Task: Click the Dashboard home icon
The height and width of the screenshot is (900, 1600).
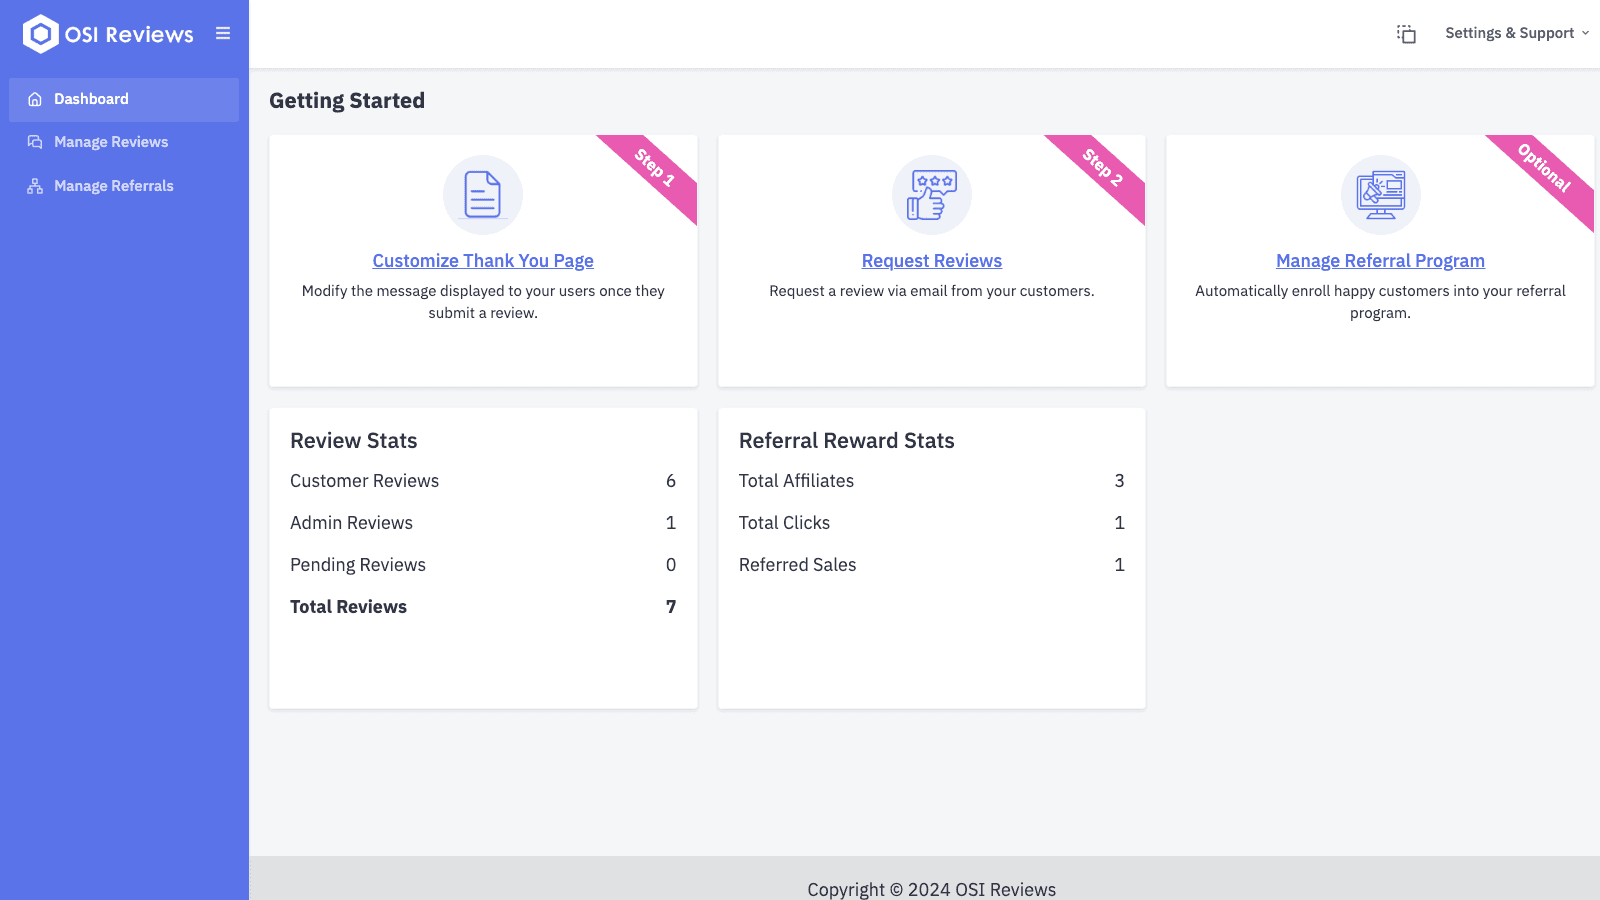Action: pyautogui.click(x=35, y=99)
